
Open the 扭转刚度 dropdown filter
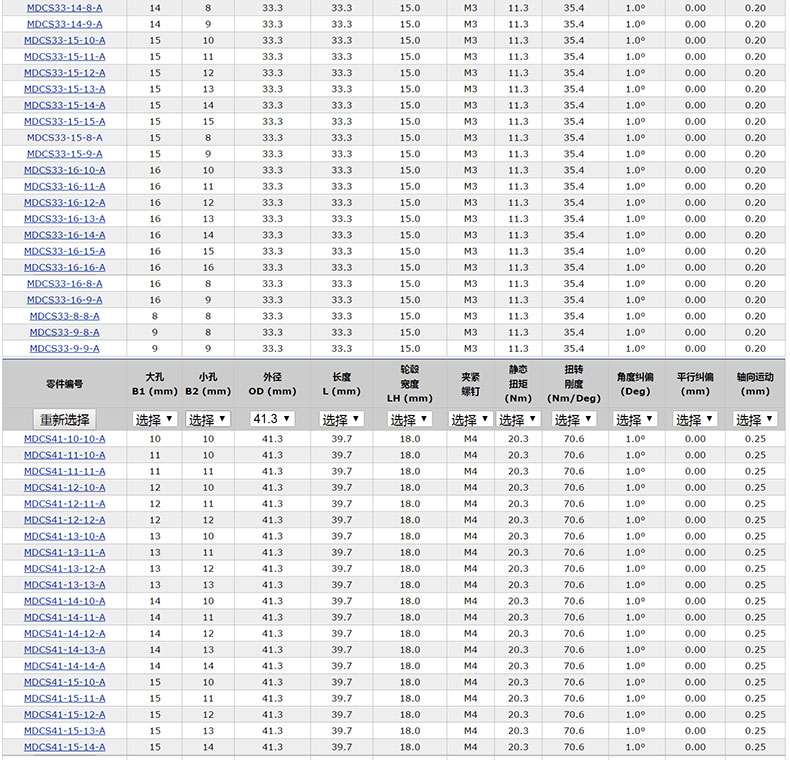(574, 420)
